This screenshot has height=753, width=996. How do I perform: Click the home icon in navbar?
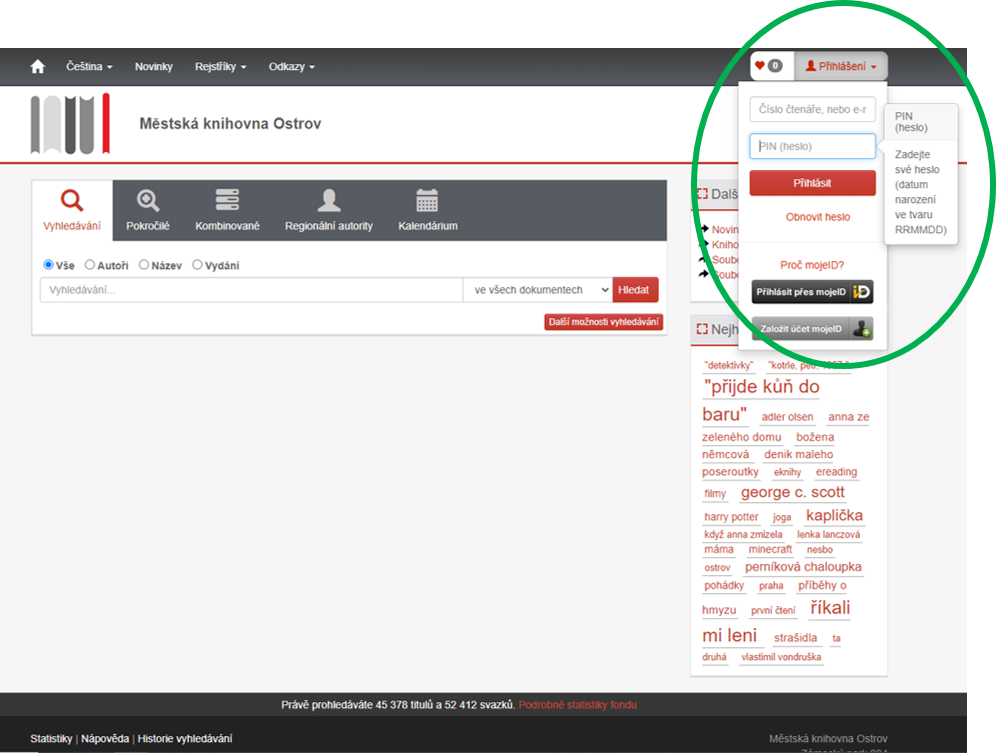tap(38, 67)
